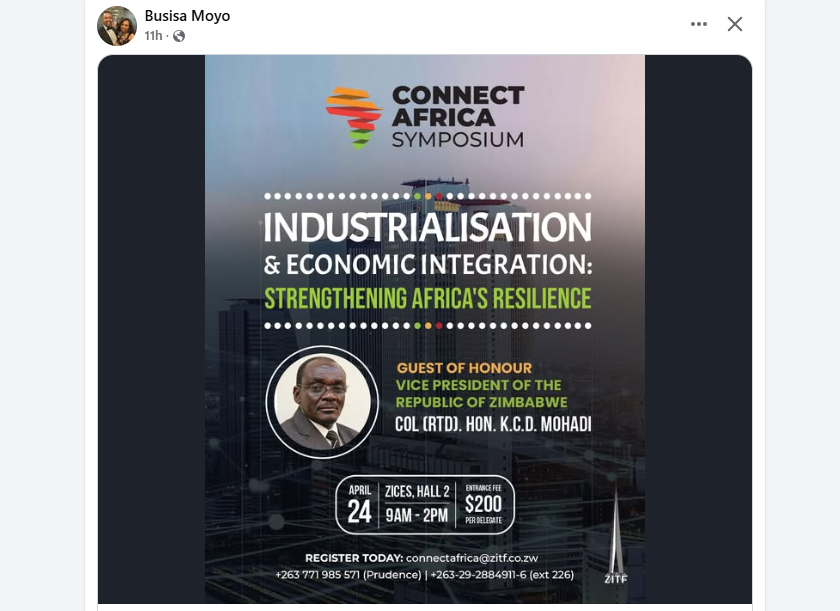
Task: Click the green Strengthening Africa's Resilience text
Action: pos(427,298)
